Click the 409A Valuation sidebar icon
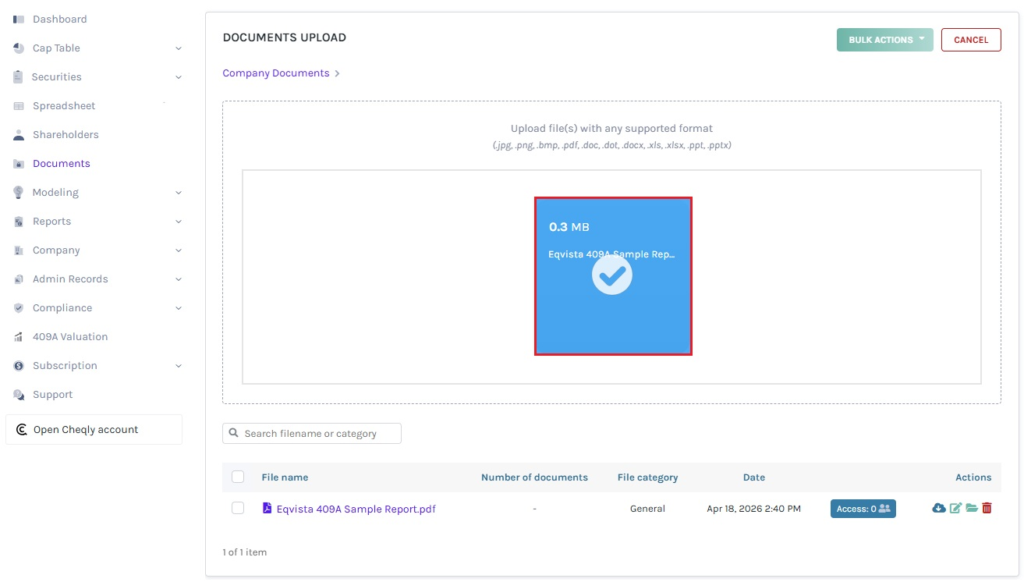This screenshot has width=1024, height=582. coord(20,336)
